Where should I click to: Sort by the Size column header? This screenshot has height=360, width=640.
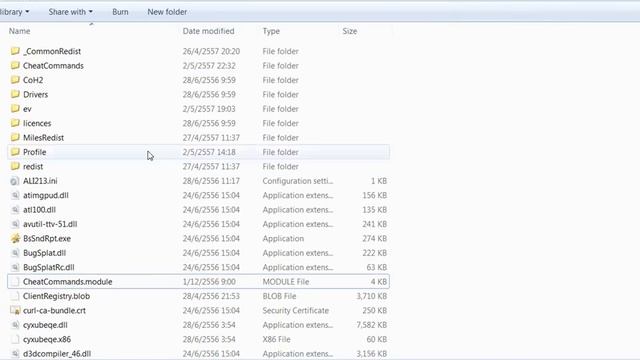pyautogui.click(x=350, y=31)
